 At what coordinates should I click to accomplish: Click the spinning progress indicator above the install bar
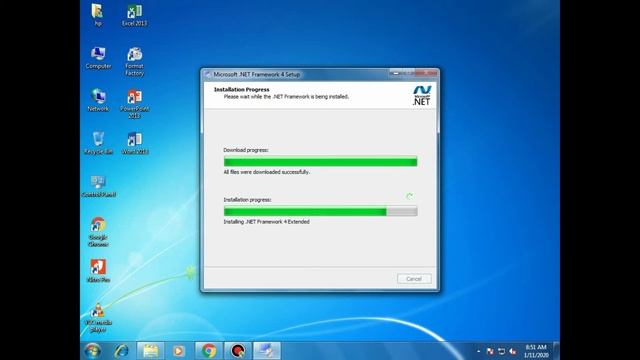[409, 196]
